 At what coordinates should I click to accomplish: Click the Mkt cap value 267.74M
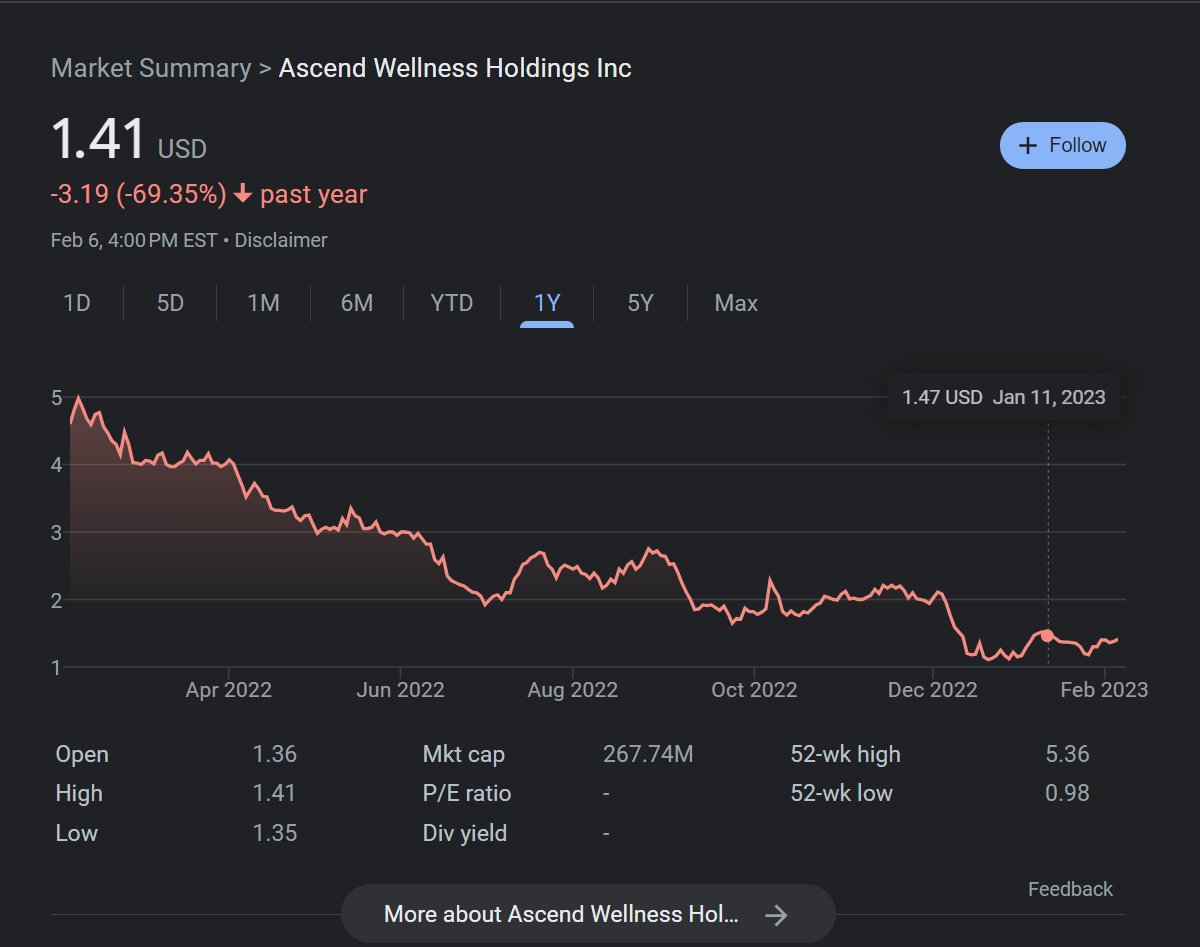648,754
